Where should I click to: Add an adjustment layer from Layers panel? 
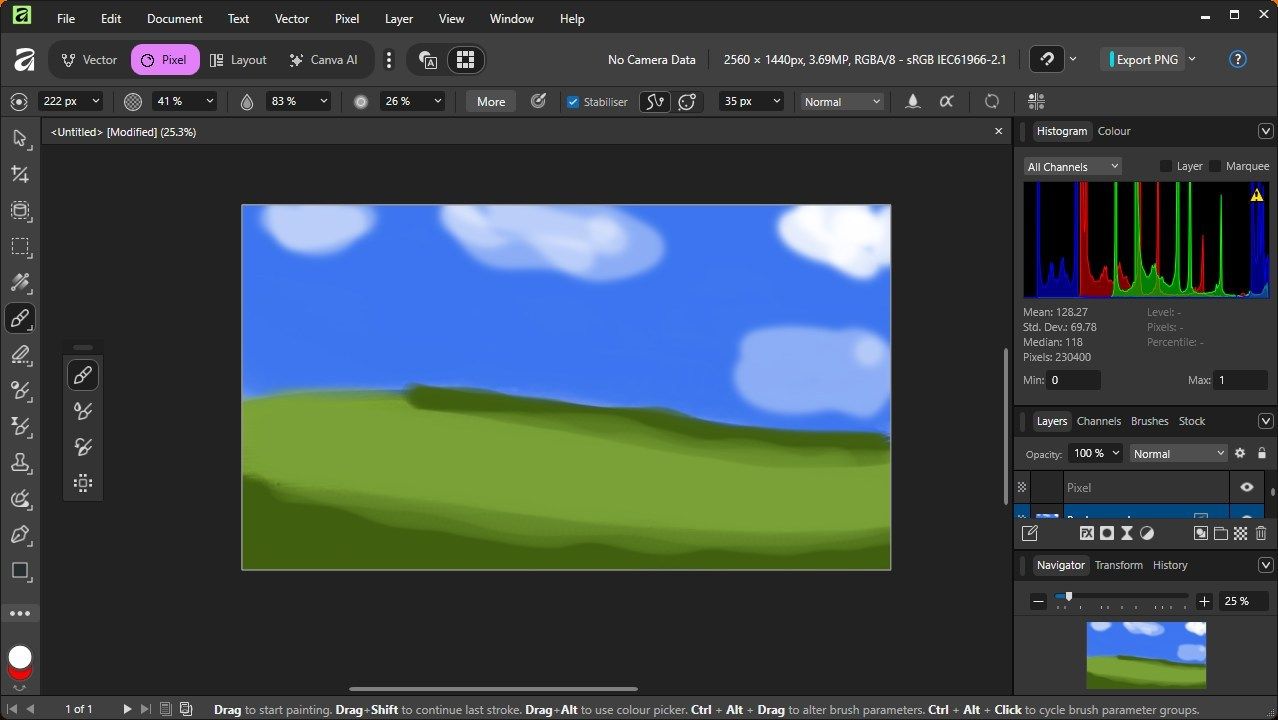coord(1147,534)
